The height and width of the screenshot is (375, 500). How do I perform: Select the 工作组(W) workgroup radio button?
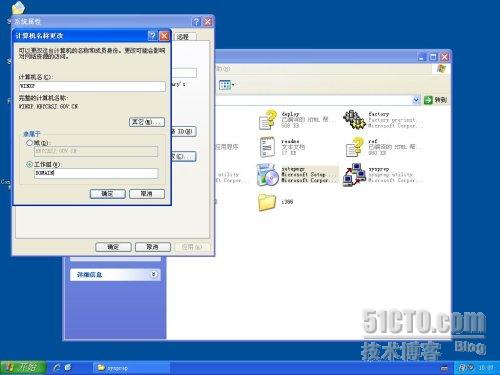pos(29,164)
